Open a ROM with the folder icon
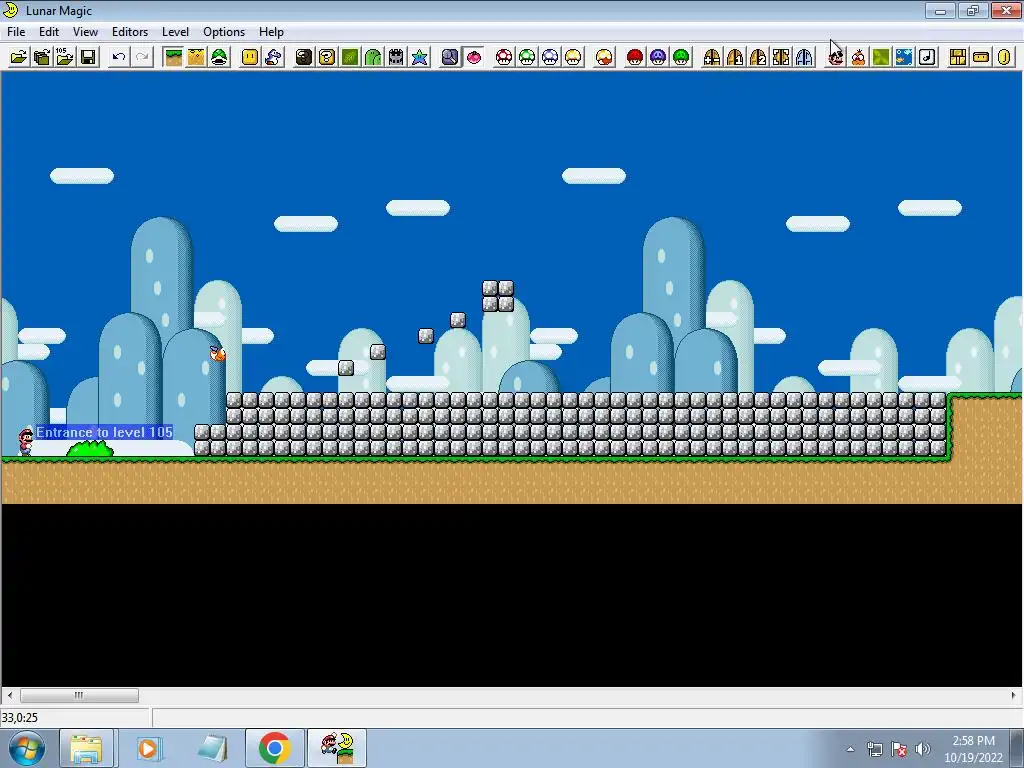This screenshot has width=1024, height=768. (19, 57)
